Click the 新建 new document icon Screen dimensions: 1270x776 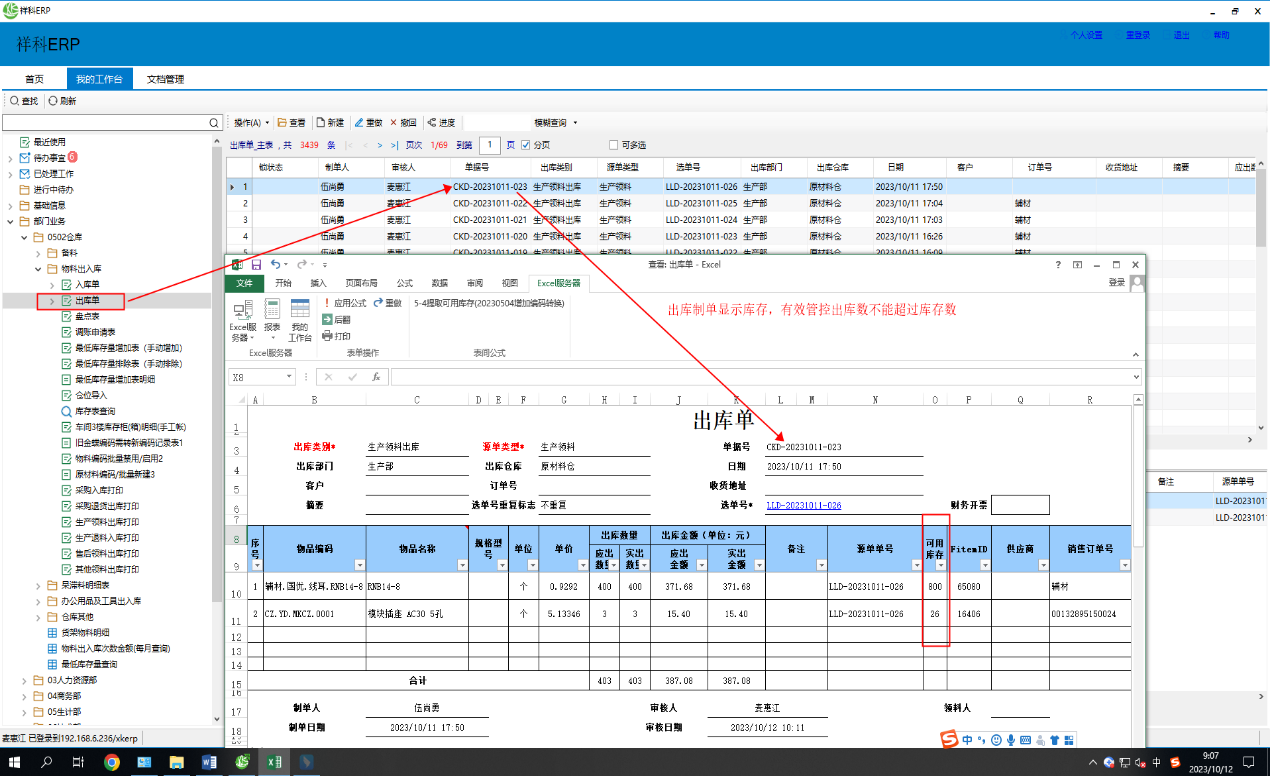[321, 122]
